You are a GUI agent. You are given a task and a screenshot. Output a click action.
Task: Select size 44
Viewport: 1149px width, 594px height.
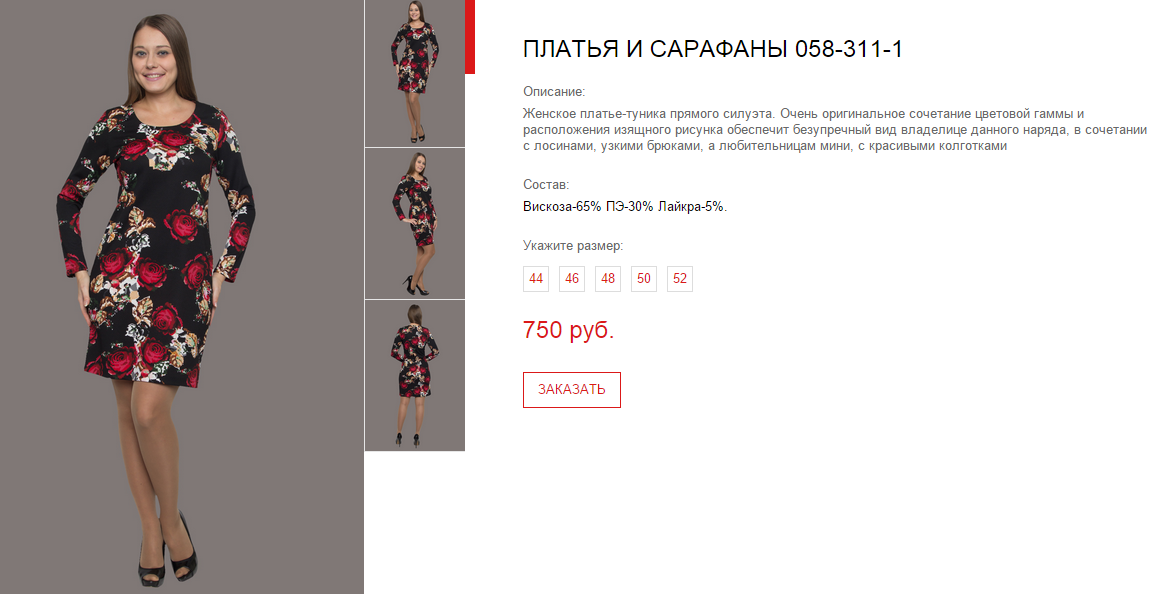pyautogui.click(x=536, y=279)
